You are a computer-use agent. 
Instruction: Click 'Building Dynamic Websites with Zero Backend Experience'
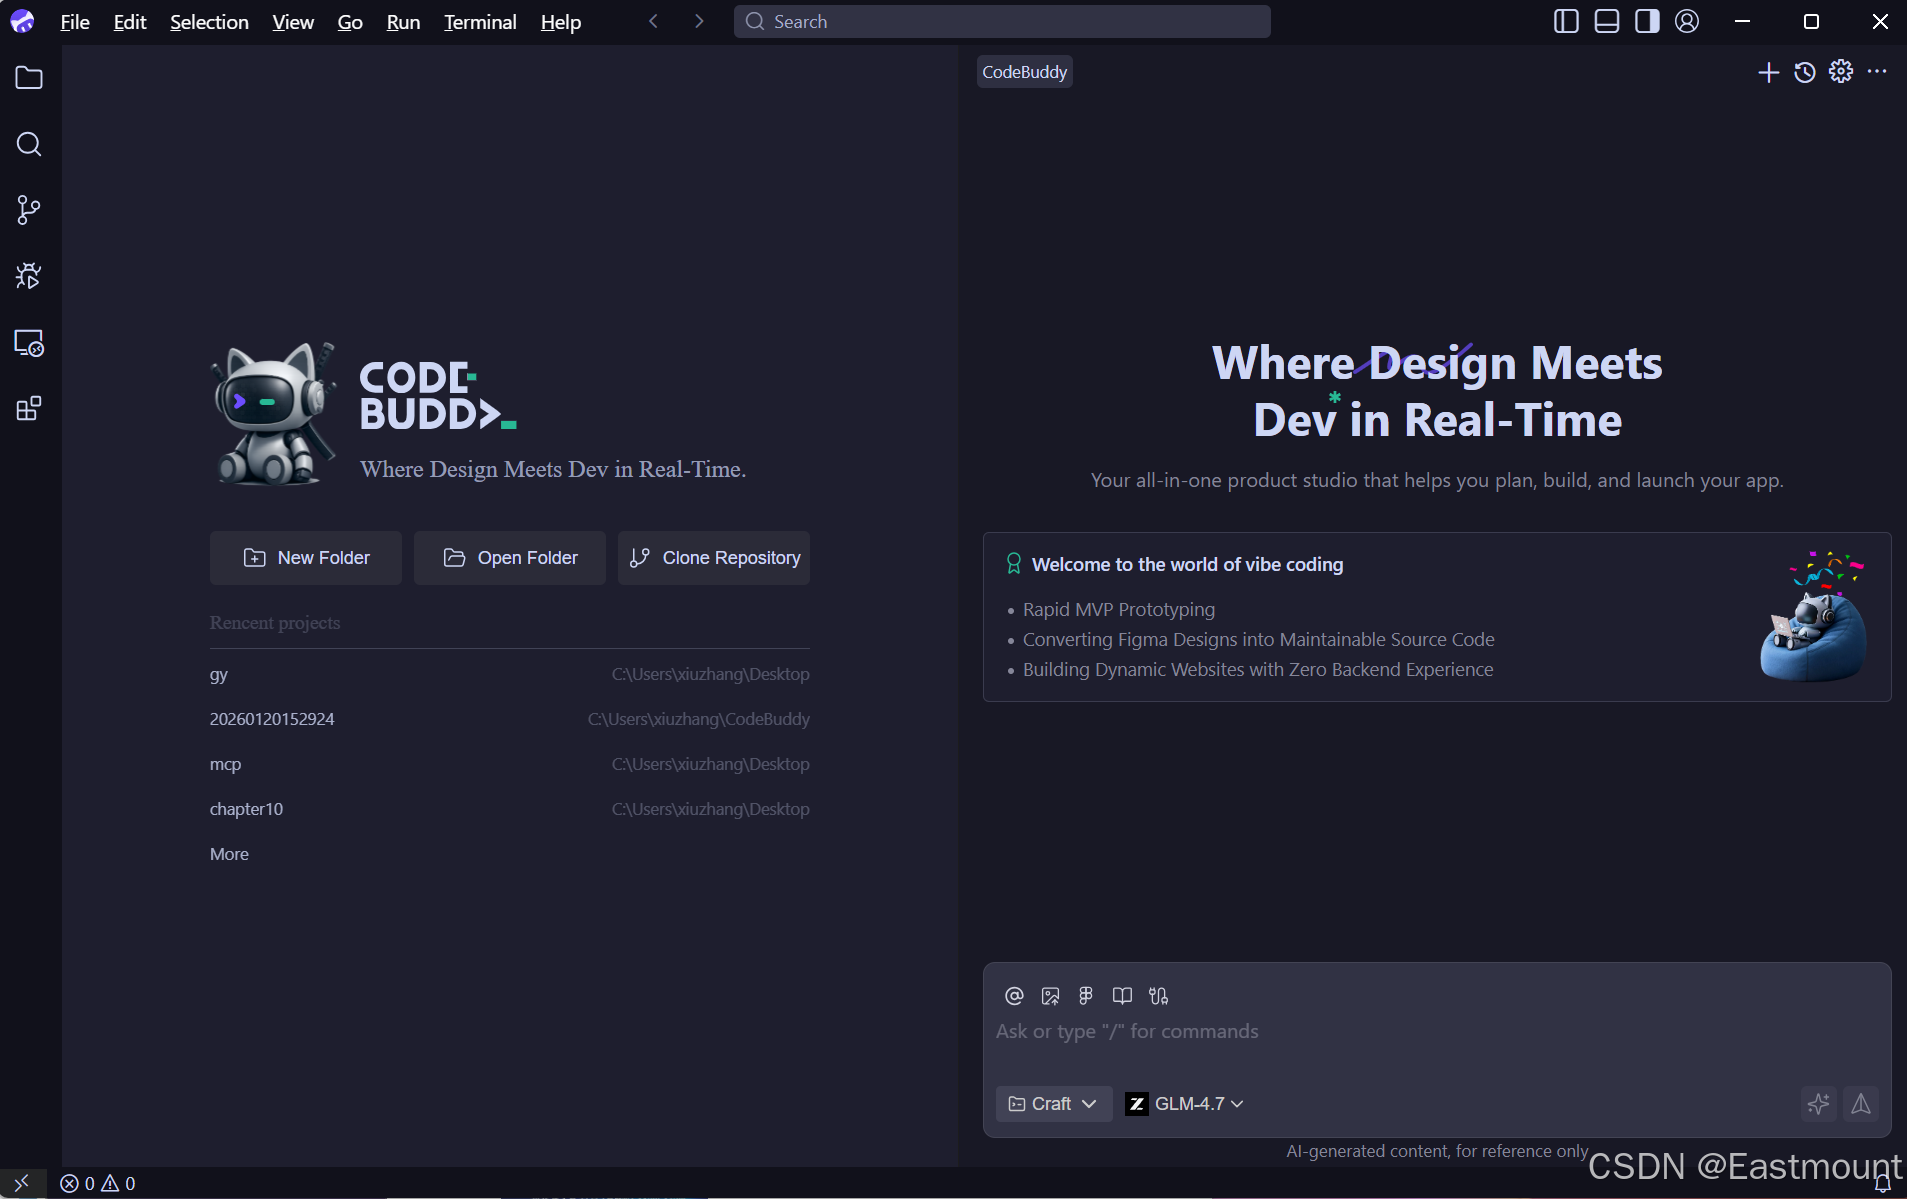pos(1258,670)
